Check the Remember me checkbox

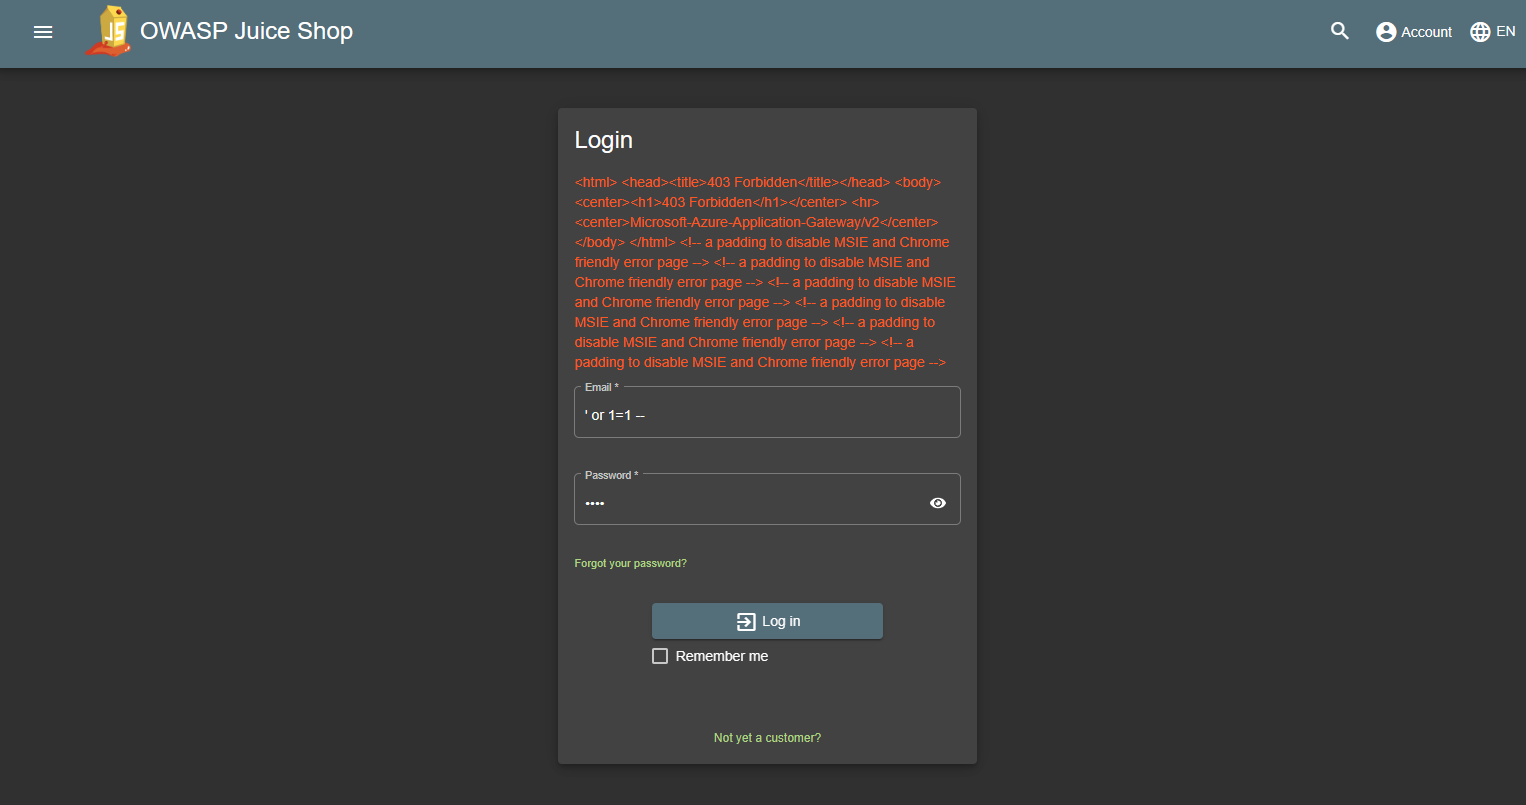coord(660,655)
